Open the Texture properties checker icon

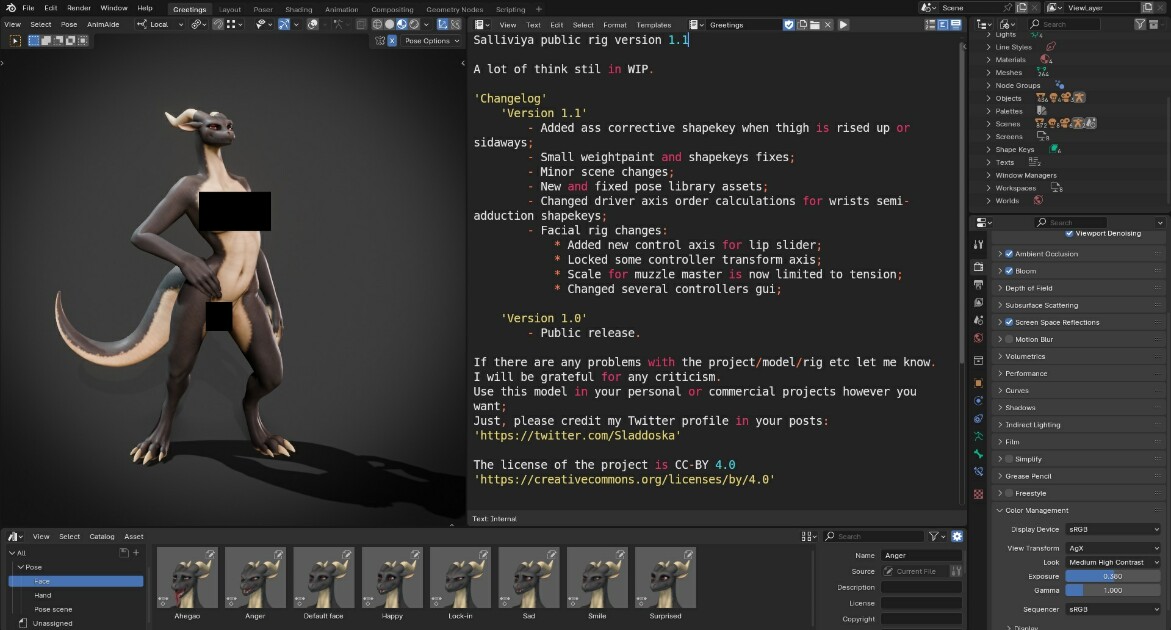[978, 494]
